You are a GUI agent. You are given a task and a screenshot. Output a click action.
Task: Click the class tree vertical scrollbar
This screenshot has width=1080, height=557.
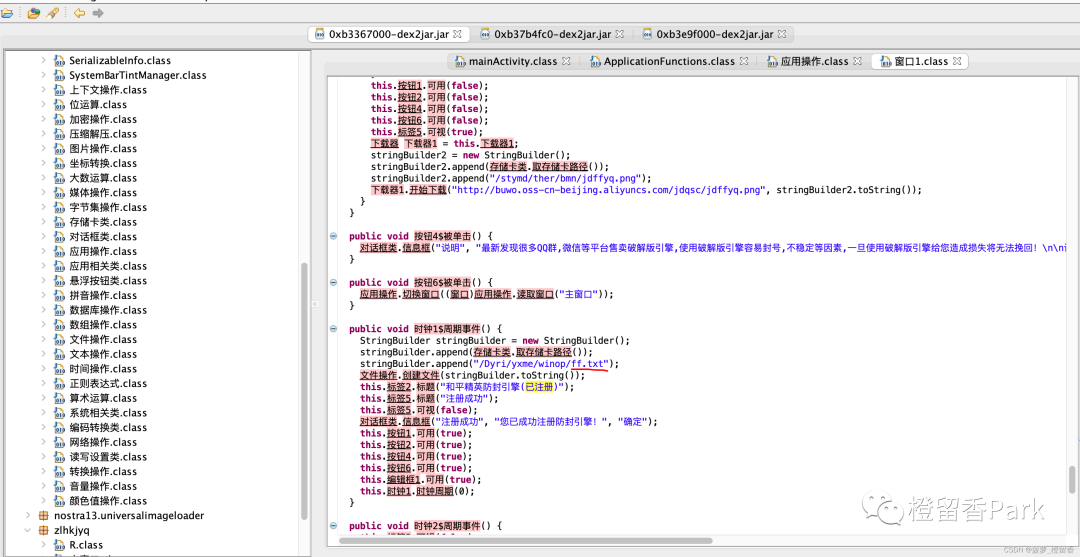(x=304, y=392)
